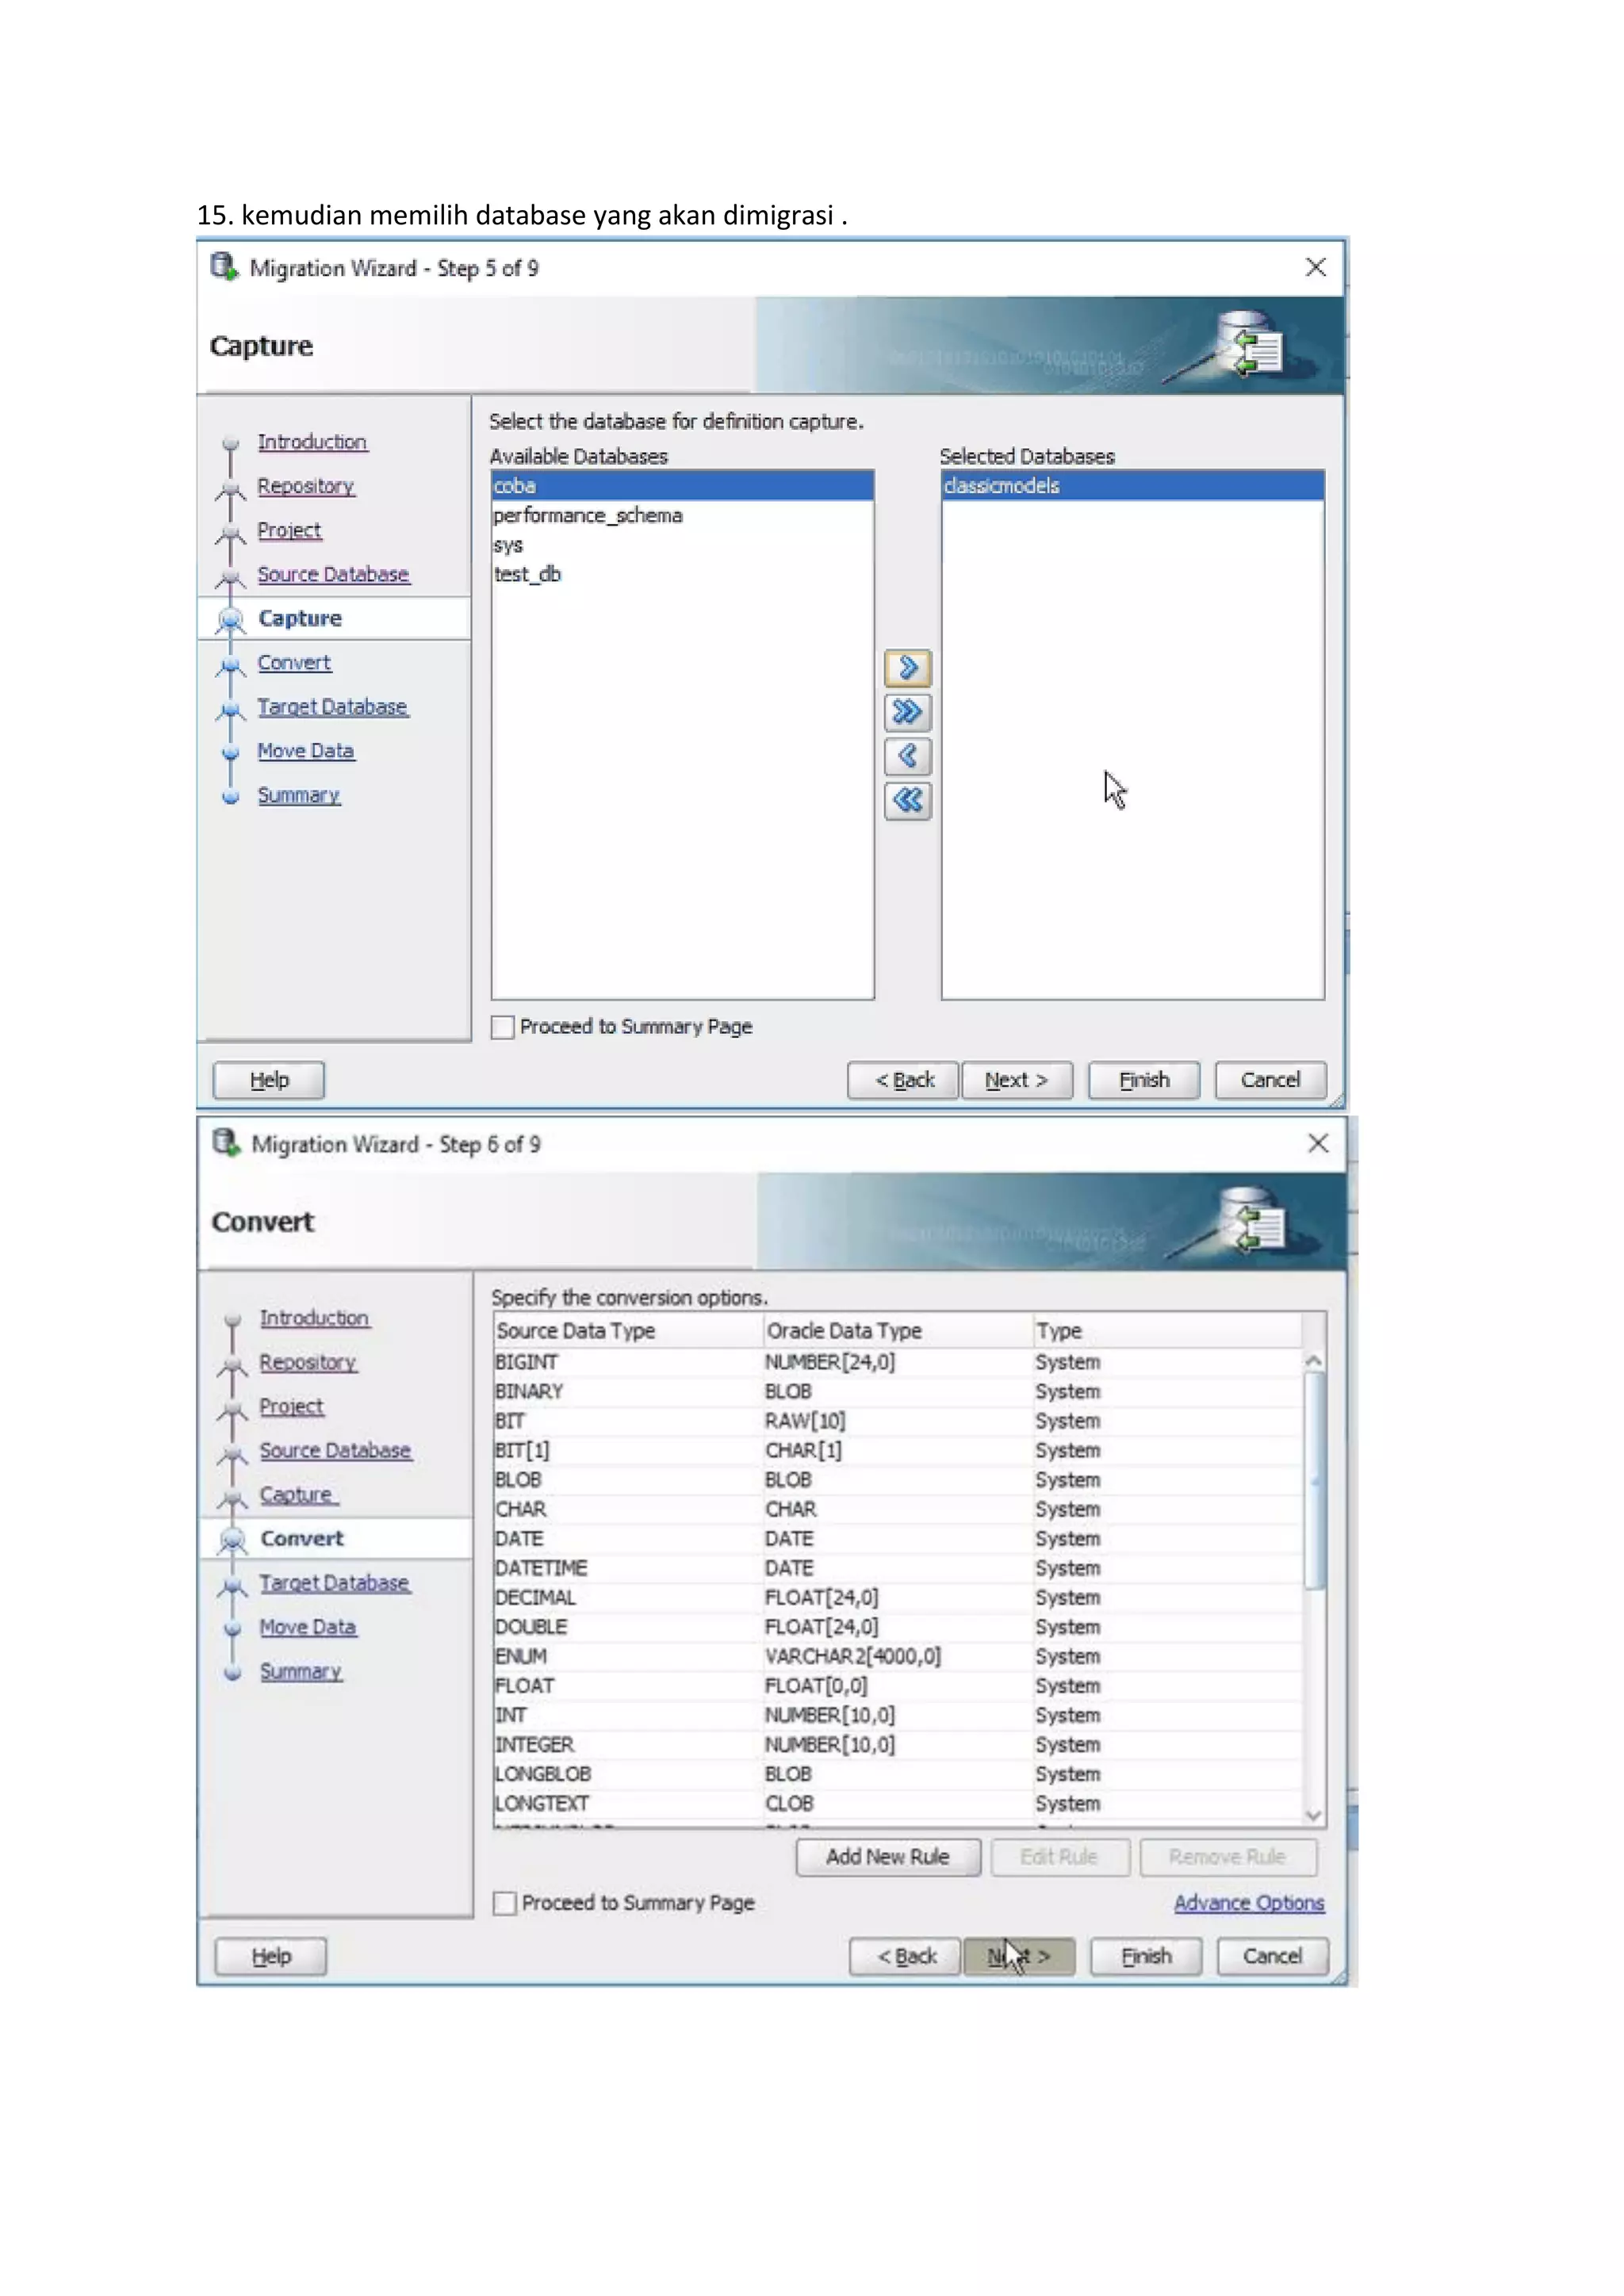Select classicmodels in Selected Databases

click(1132, 486)
